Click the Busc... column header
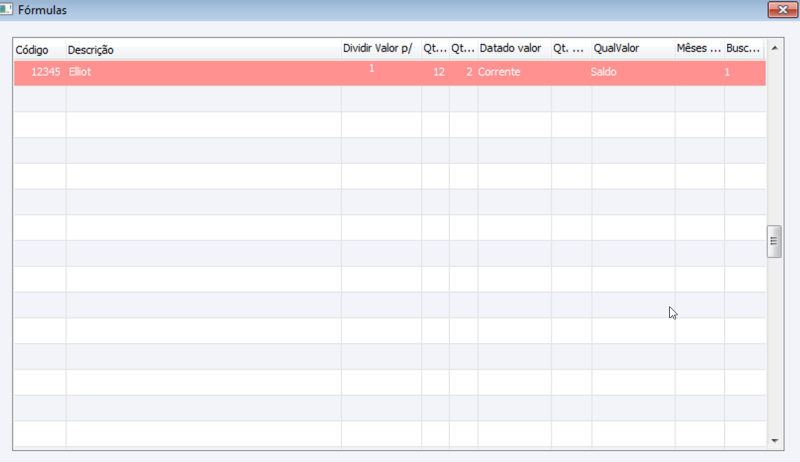 744,48
